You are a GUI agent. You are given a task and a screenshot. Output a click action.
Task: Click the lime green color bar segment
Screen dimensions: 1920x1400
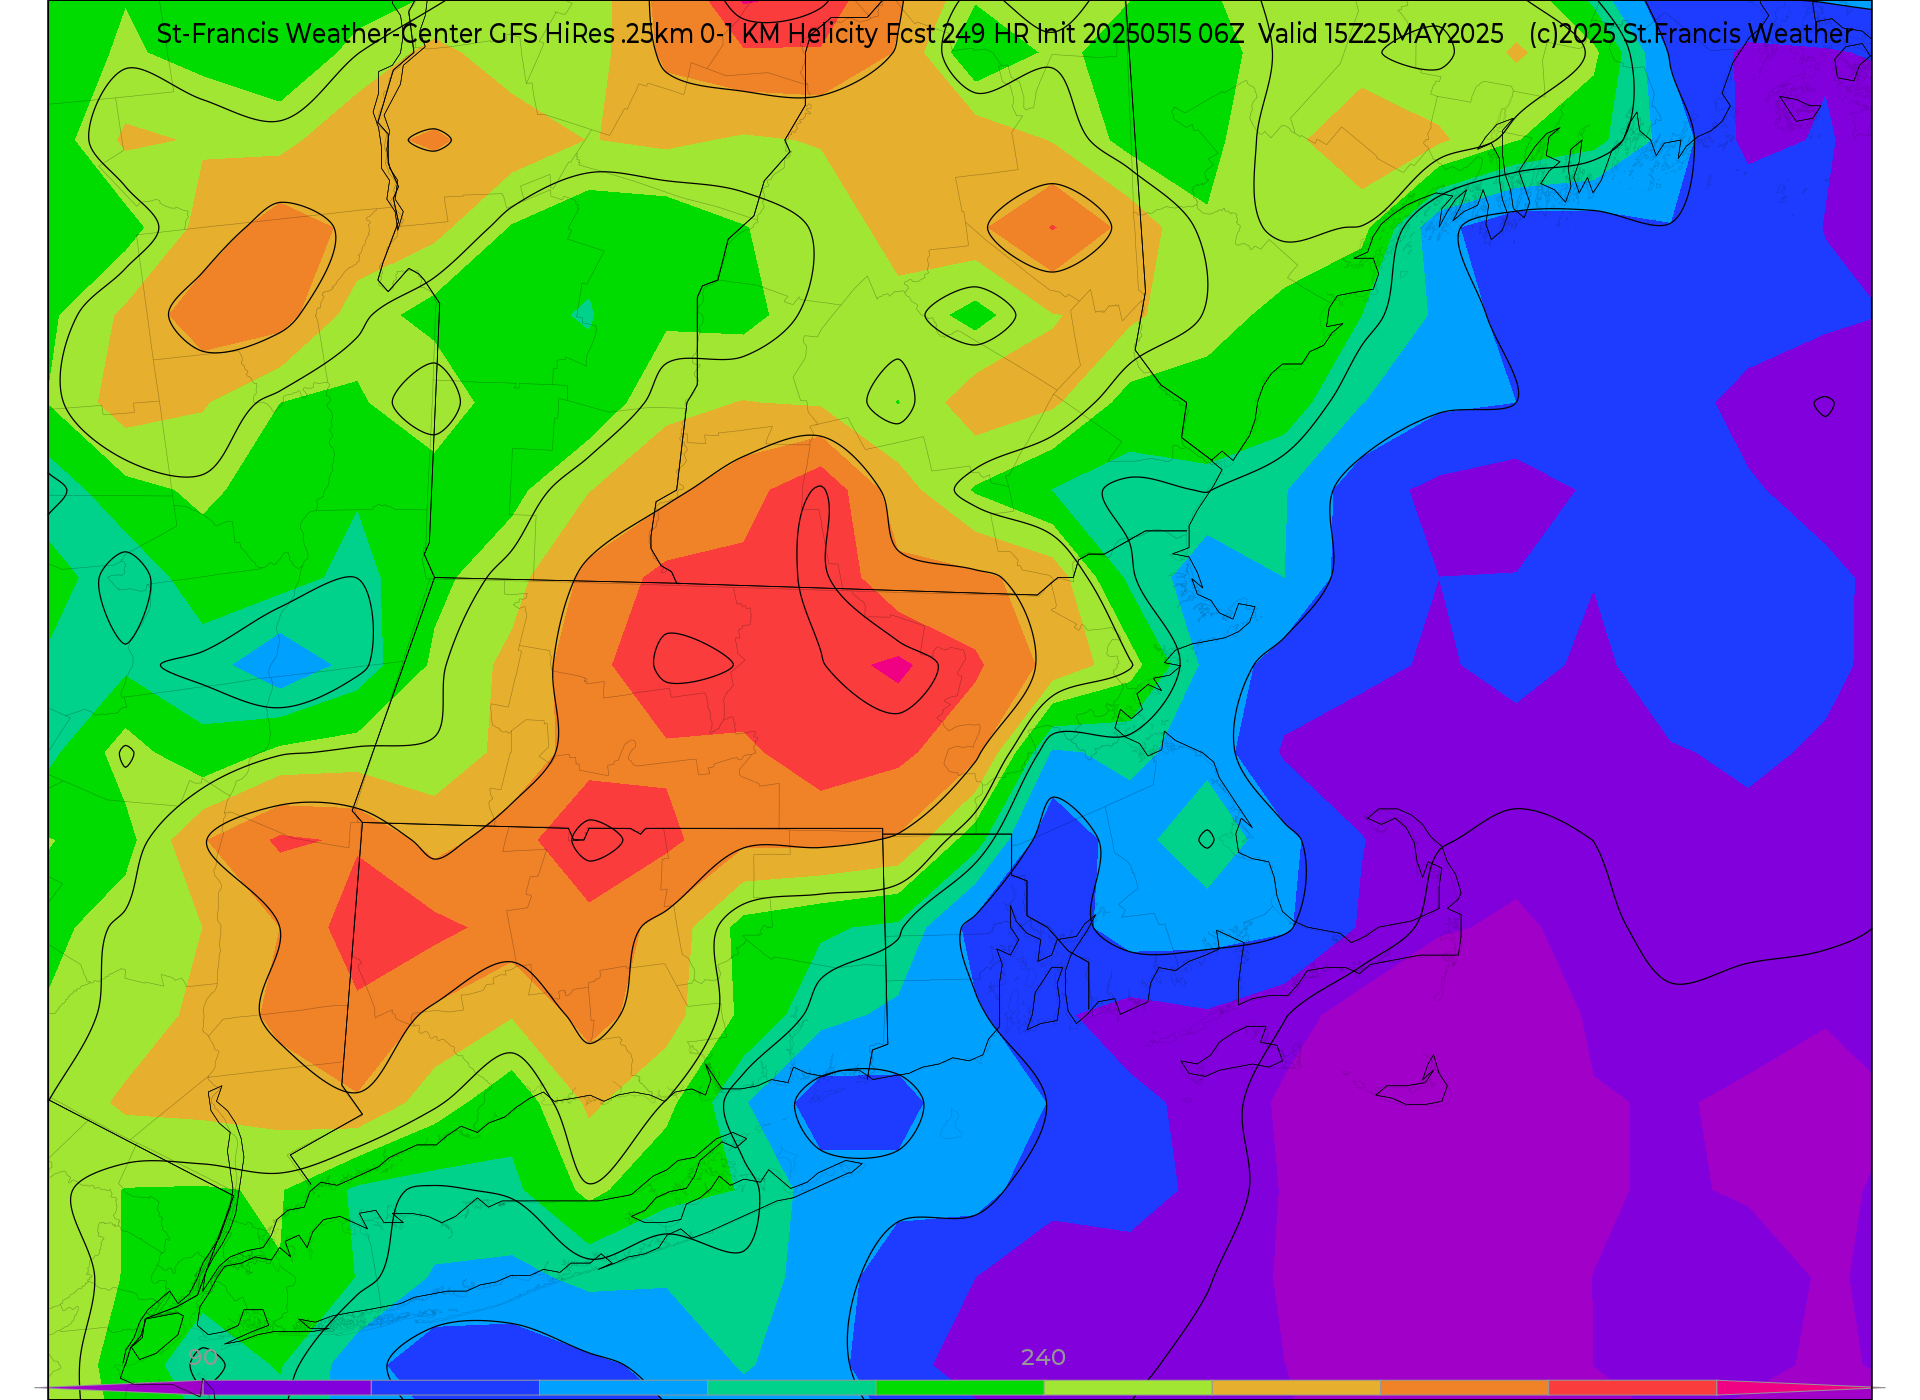coord(1128,1388)
